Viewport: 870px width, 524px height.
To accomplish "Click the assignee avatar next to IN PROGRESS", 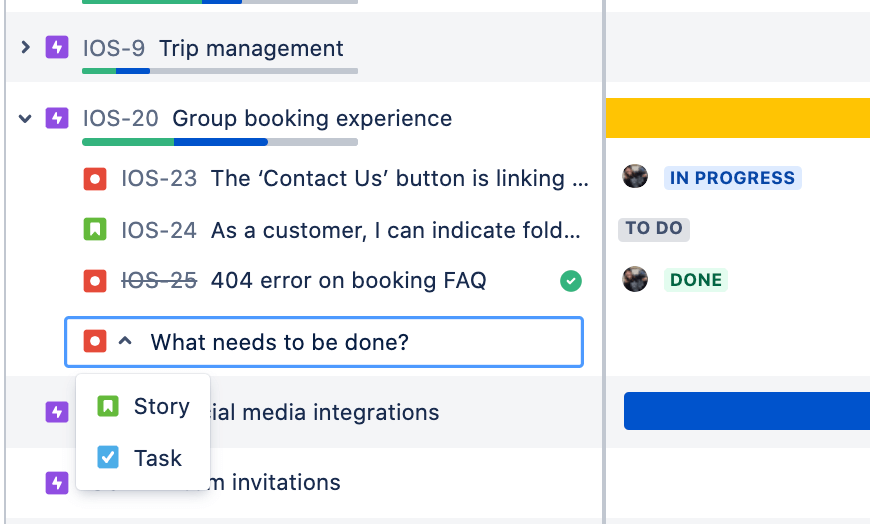I will [x=635, y=177].
